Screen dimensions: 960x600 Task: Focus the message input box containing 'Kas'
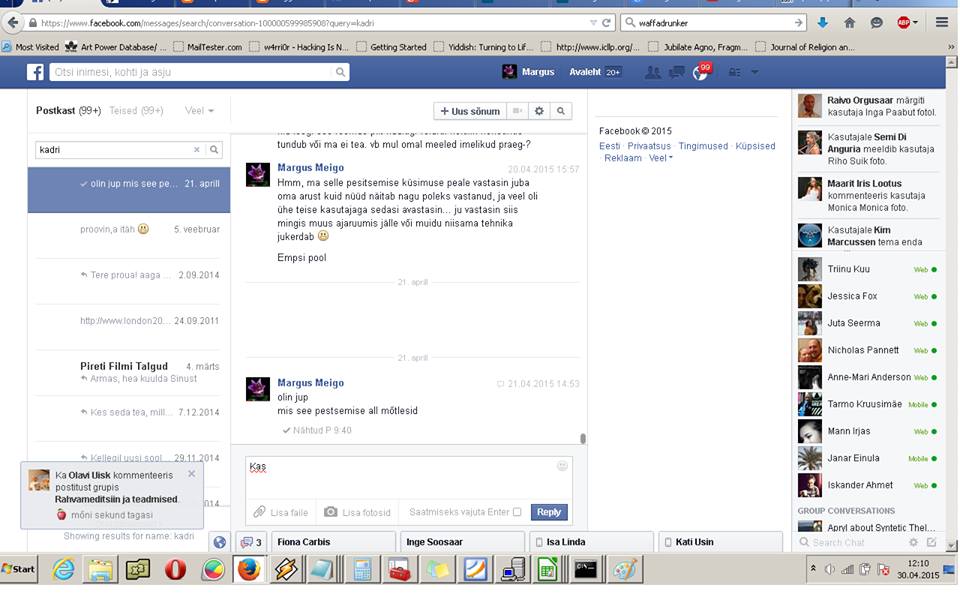pos(409,477)
